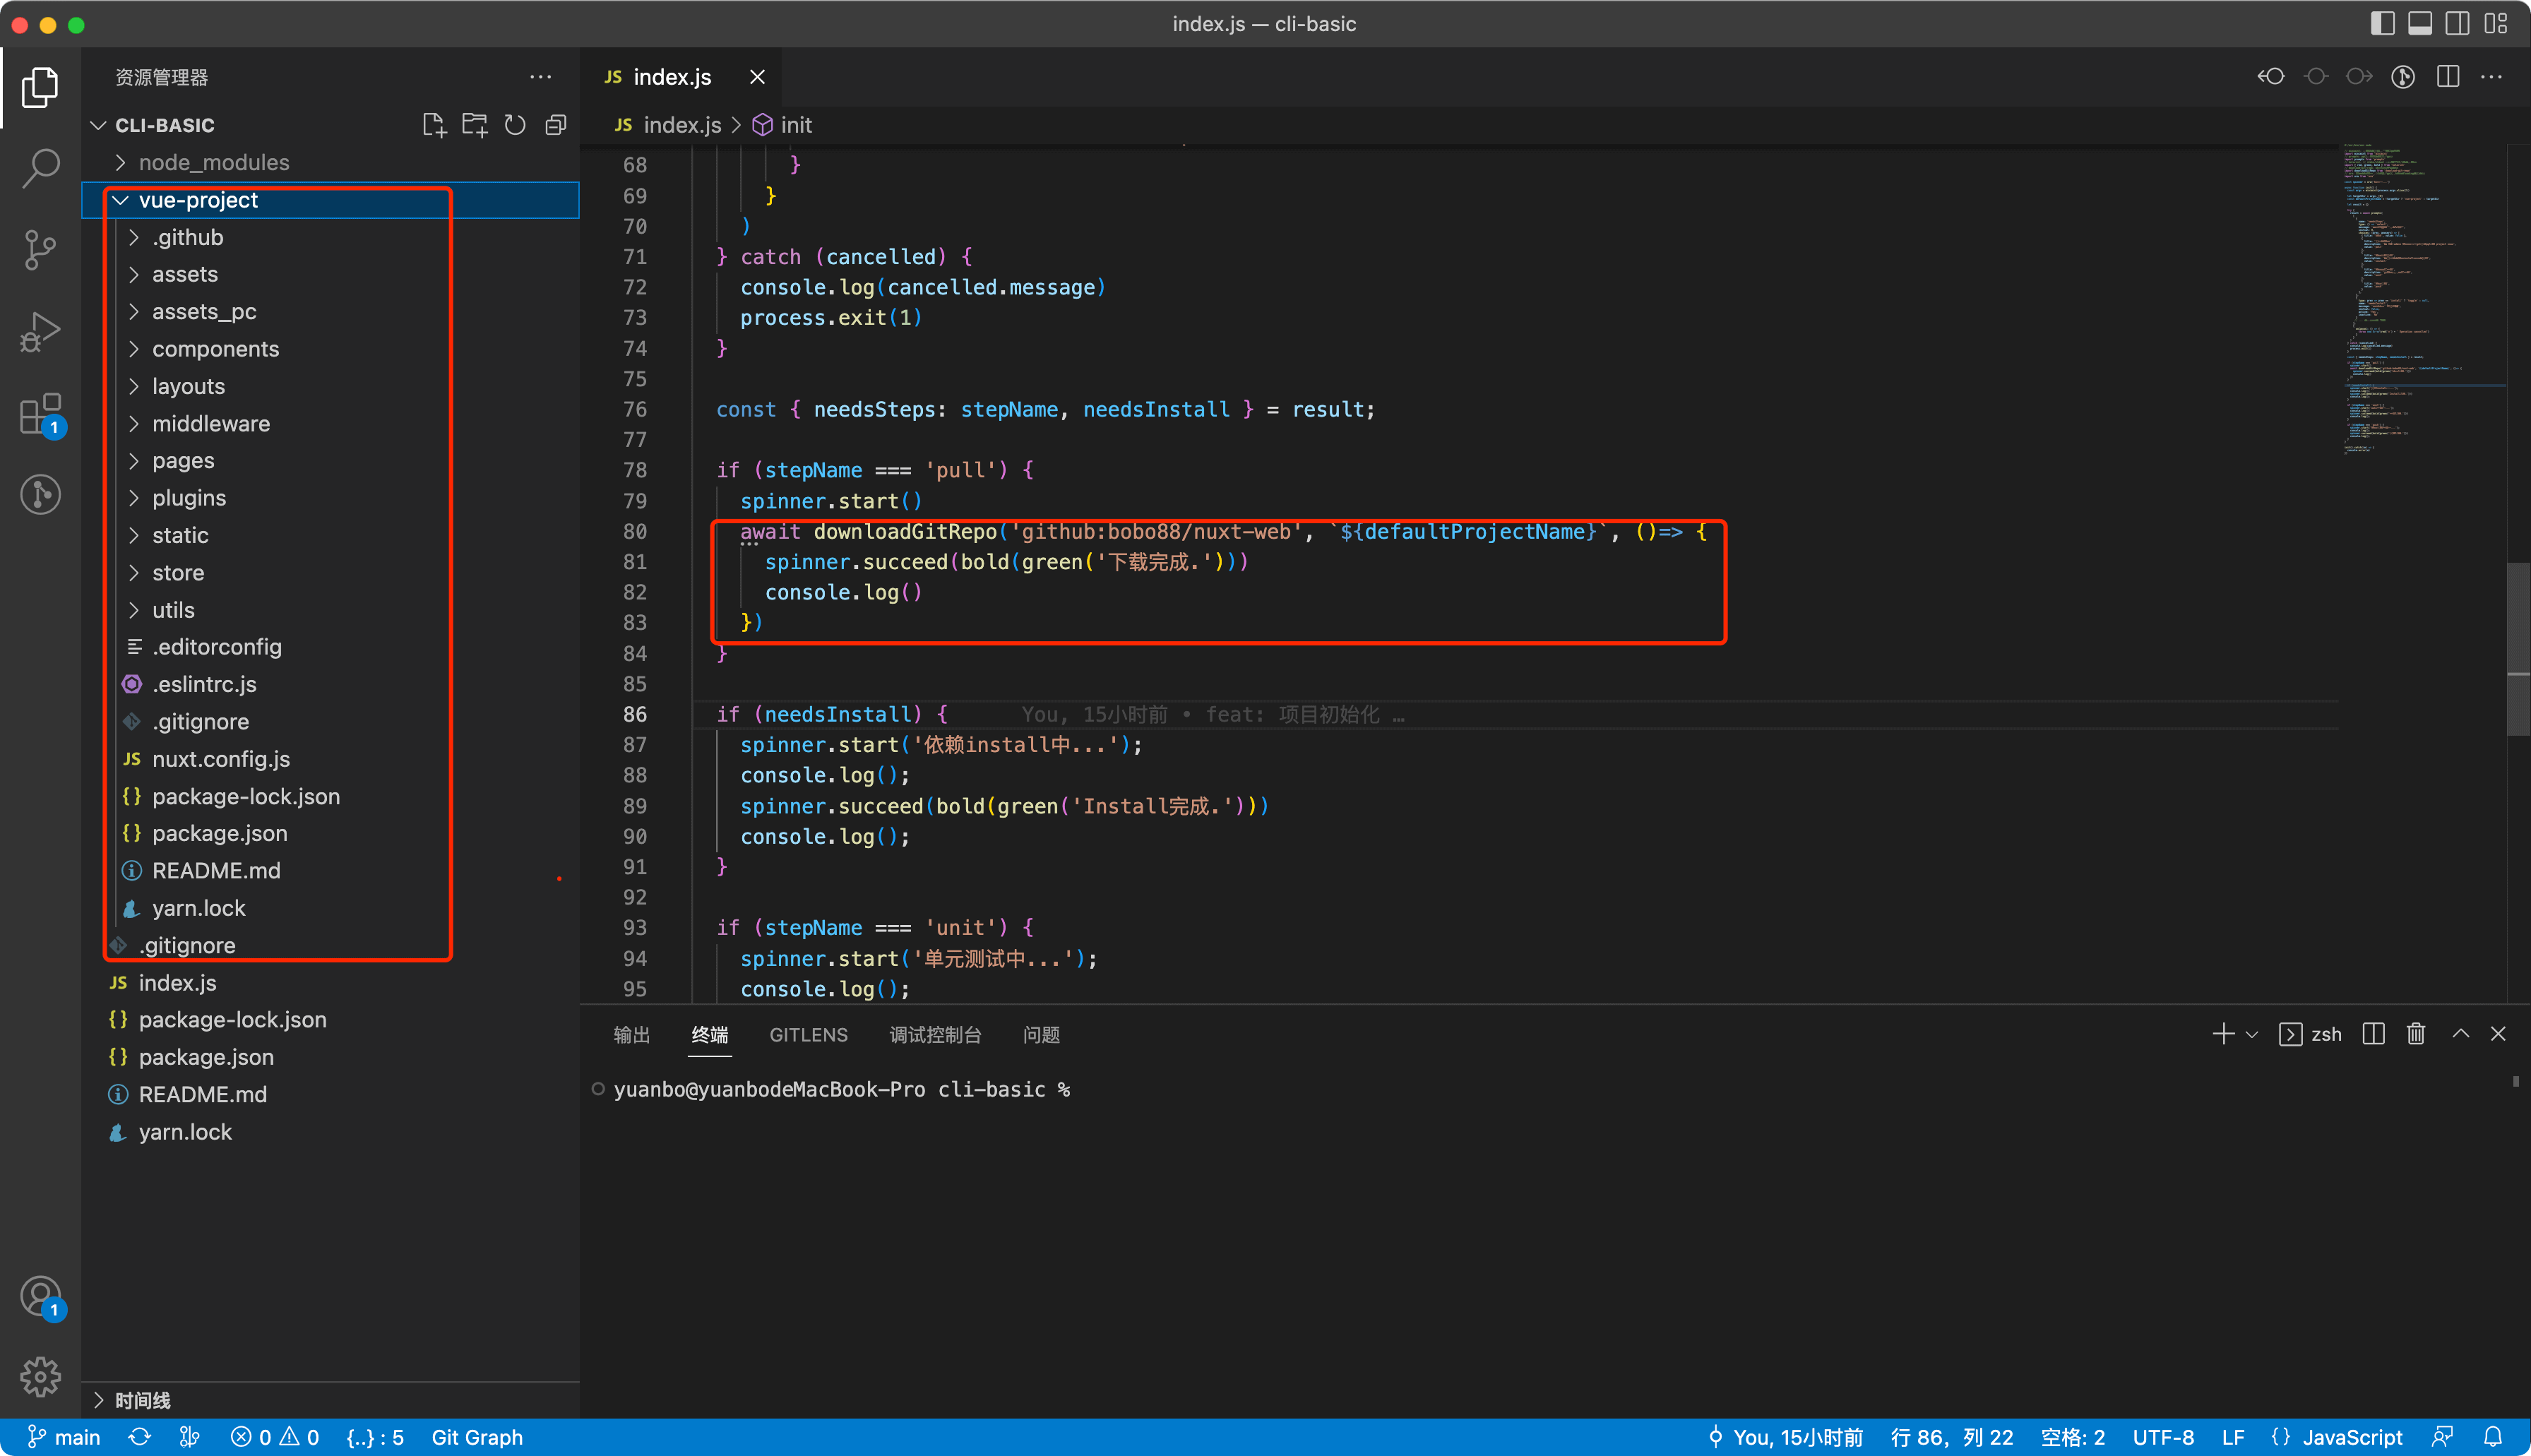This screenshot has width=2531, height=1456.
Task: Synchronize changes in status bar
Action: coord(140,1437)
